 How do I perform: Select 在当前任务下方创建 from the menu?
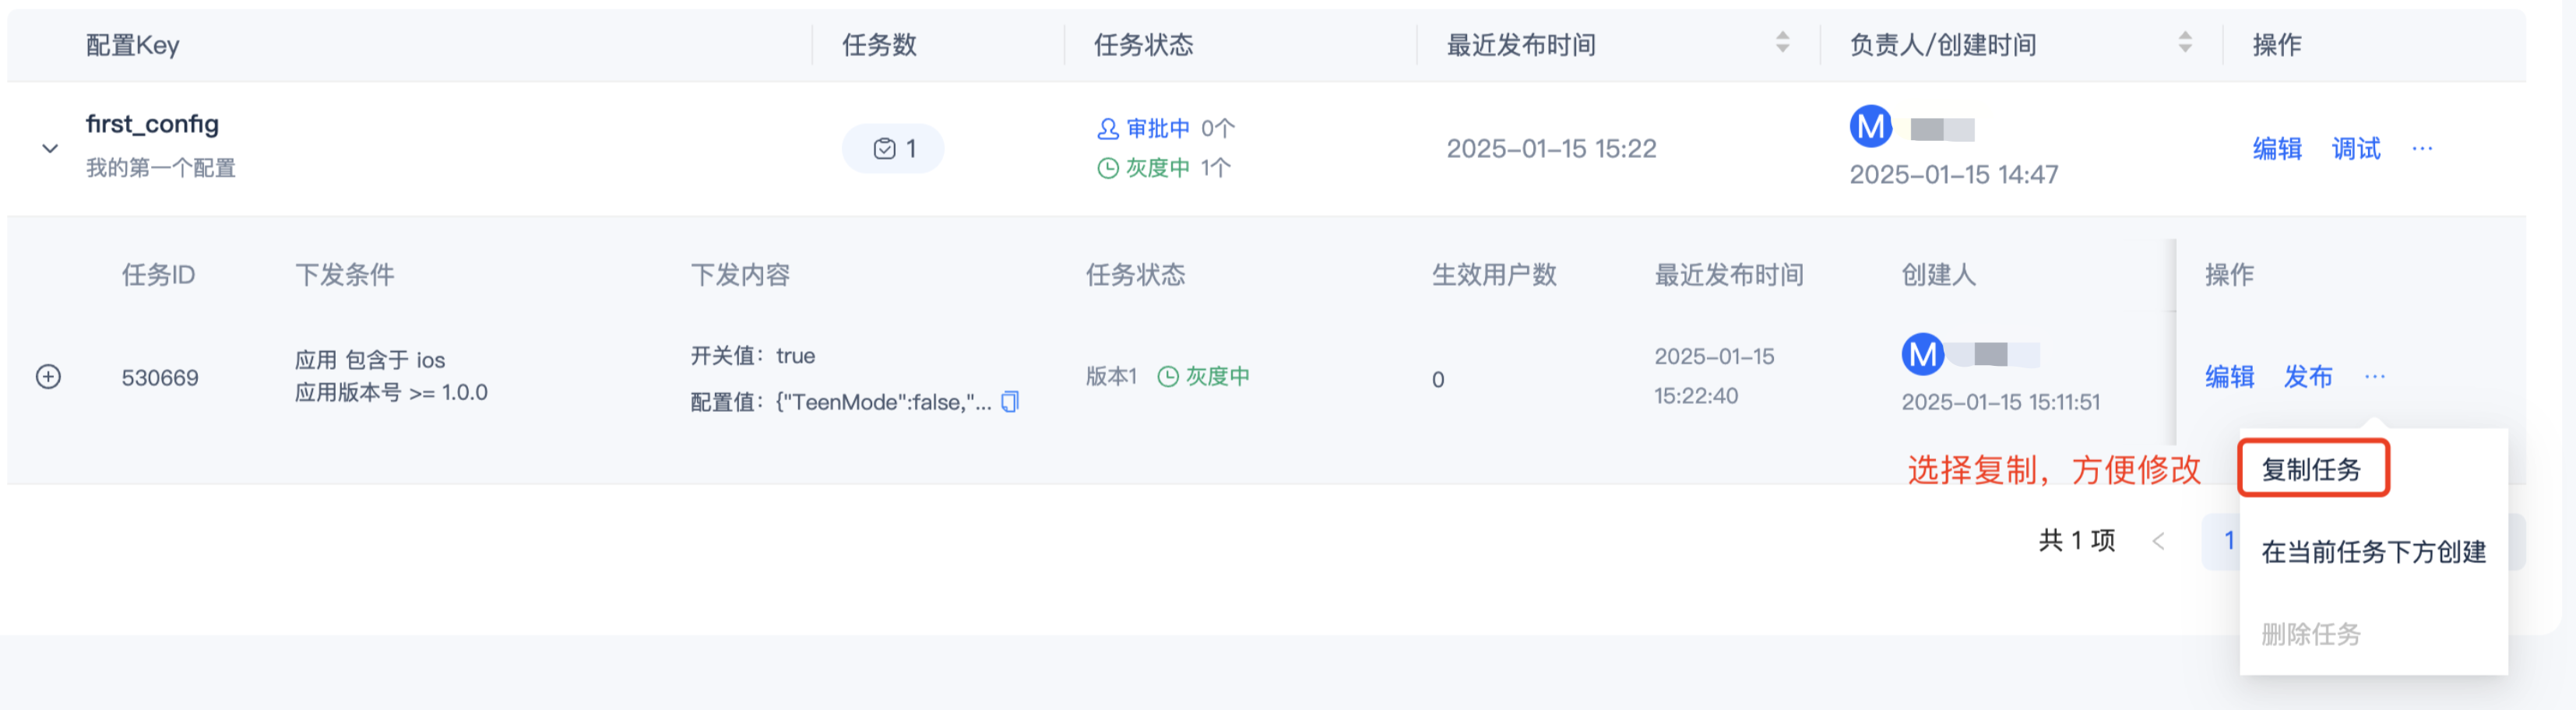pos(2374,552)
